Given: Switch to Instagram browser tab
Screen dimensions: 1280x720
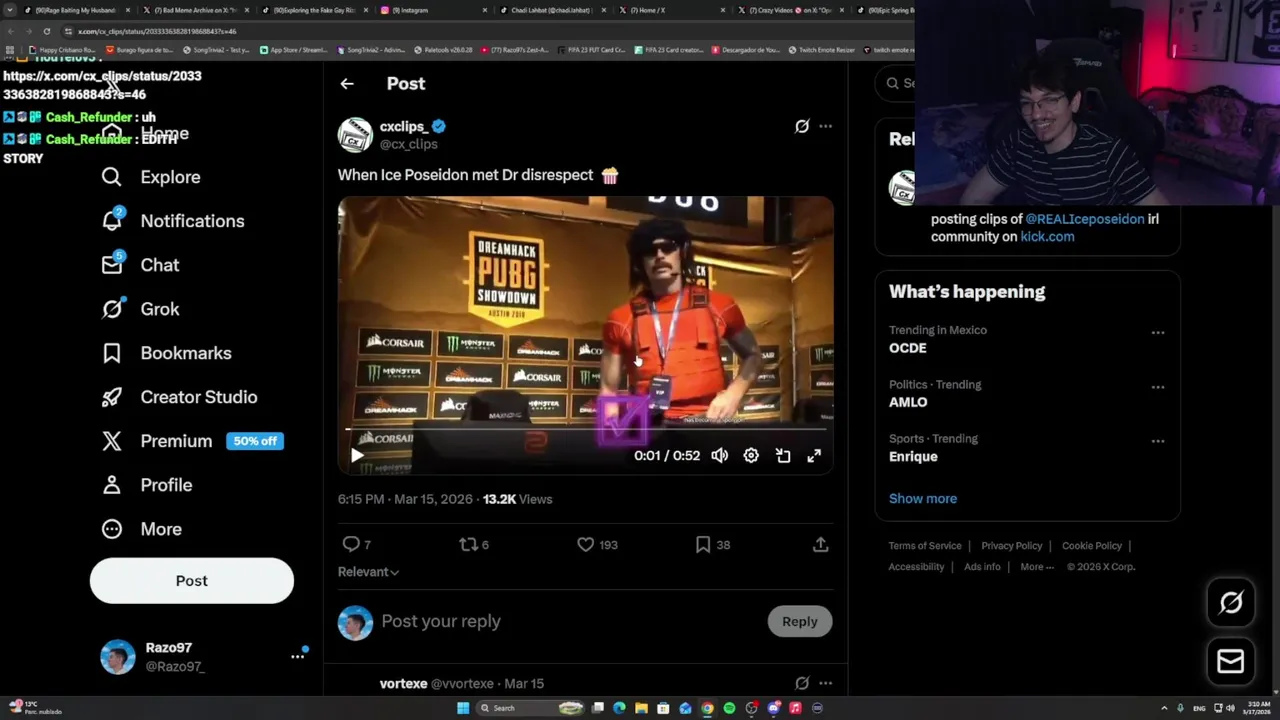Looking at the screenshot, I should (430, 10).
